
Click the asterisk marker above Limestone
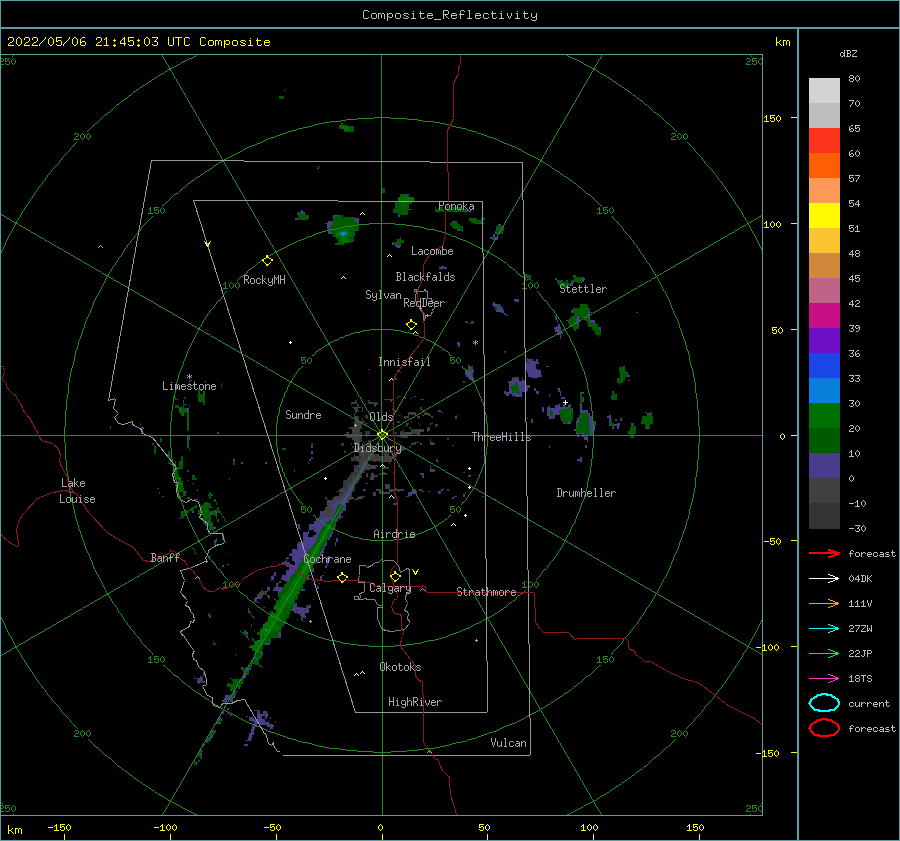point(189,377)
